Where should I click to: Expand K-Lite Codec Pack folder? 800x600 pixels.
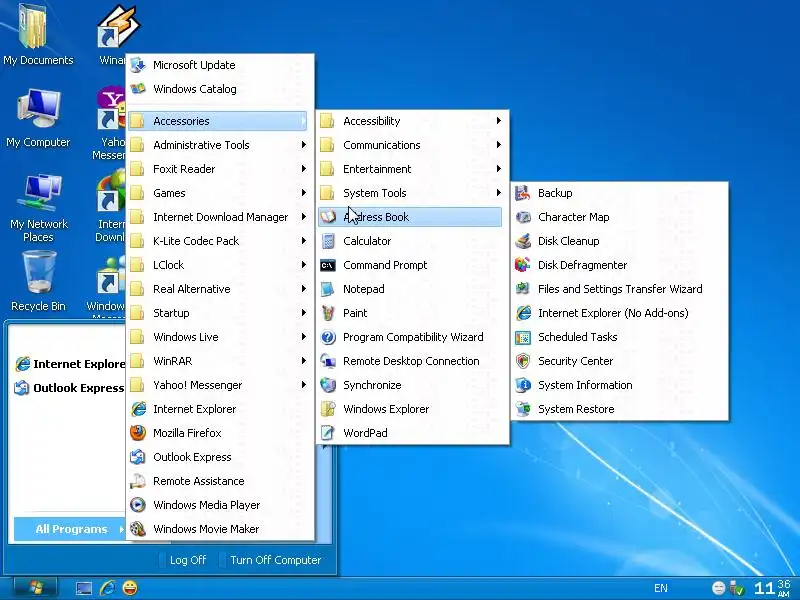218,241
